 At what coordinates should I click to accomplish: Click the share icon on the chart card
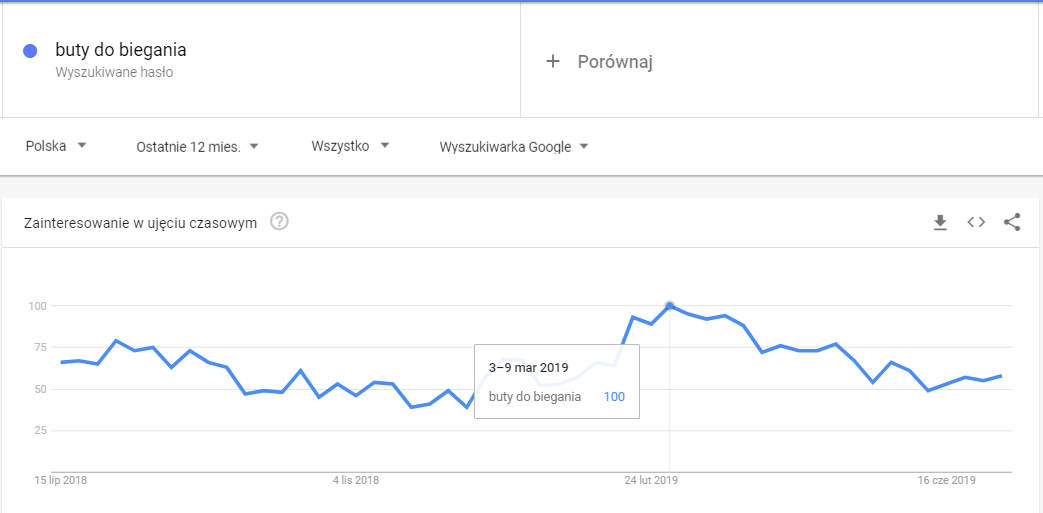click(1012, 222)
